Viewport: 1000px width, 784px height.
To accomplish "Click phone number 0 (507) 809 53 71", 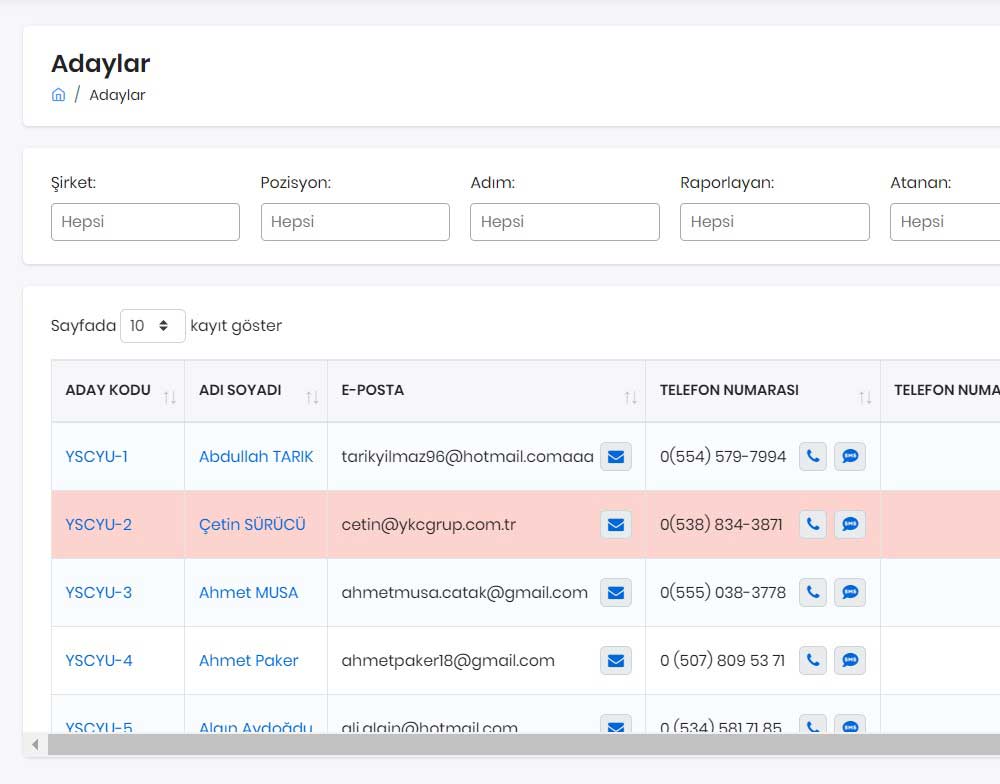I will 722,660.
